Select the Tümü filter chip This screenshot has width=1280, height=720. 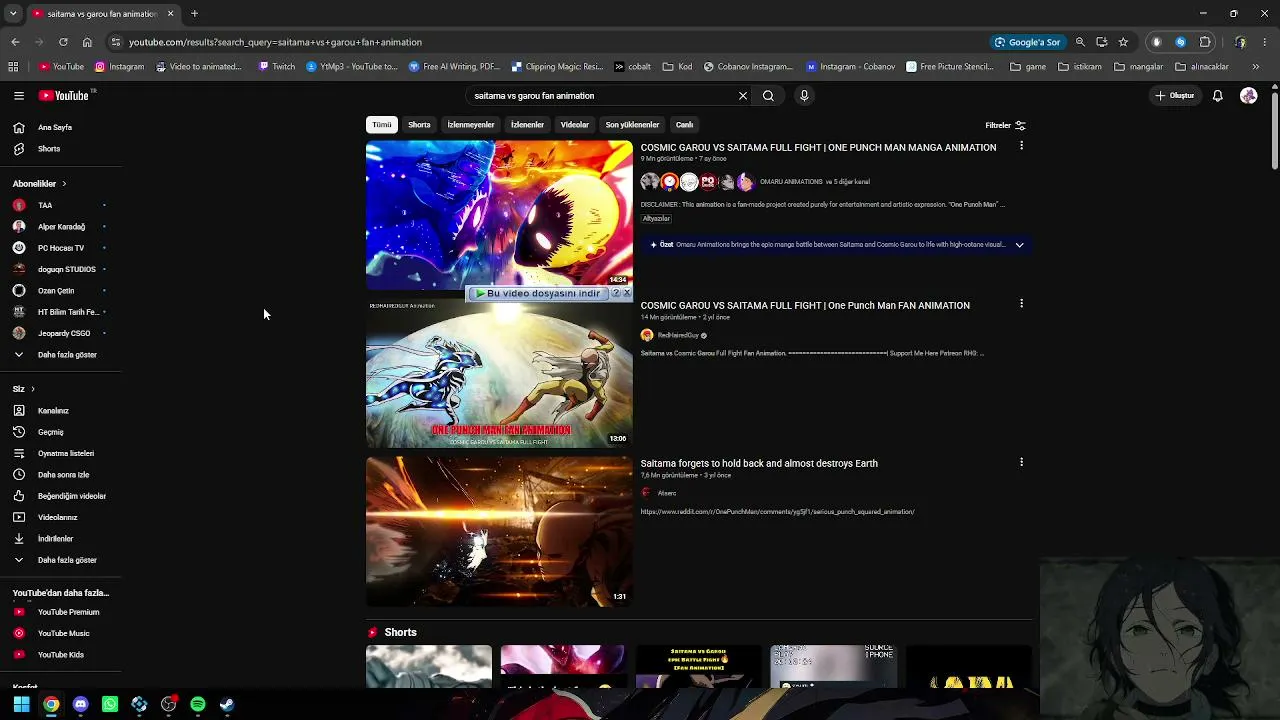click(x=382, y=125)
